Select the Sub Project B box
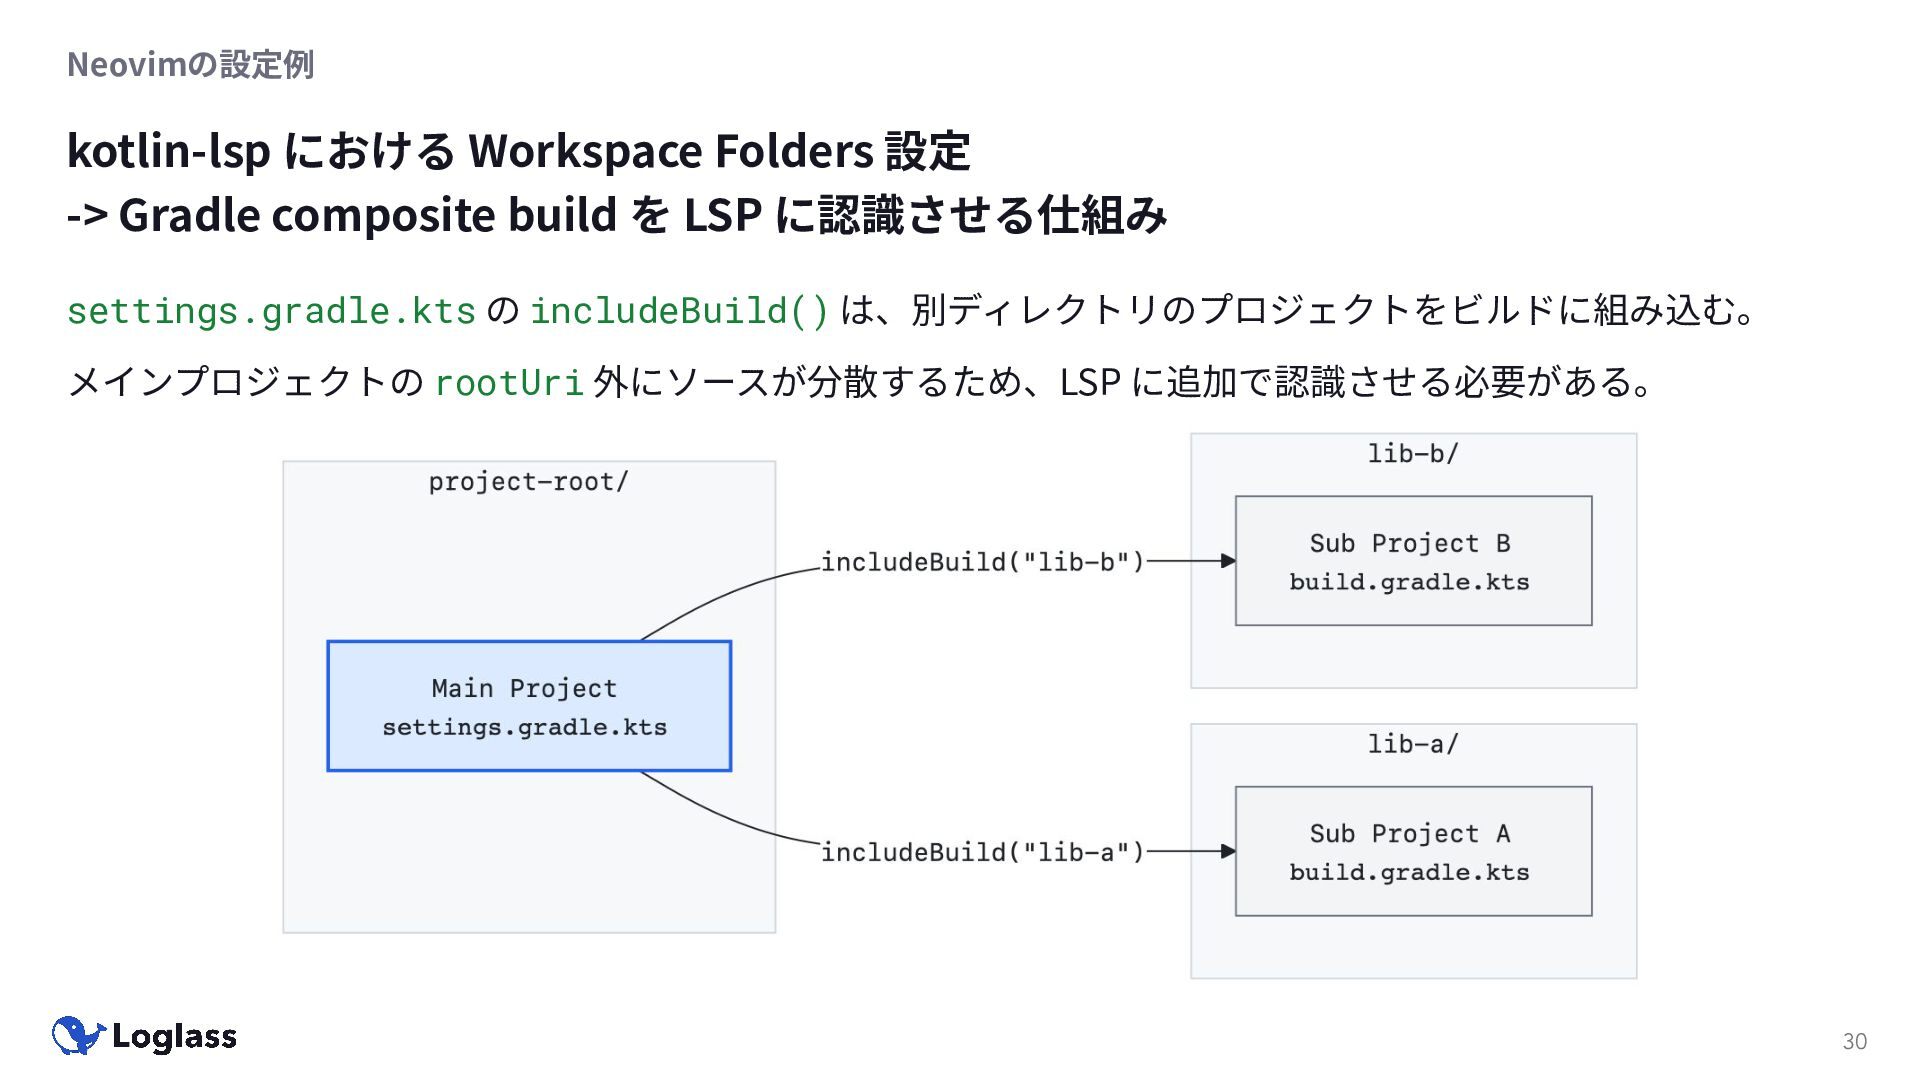1920x1080 pixels. [1412, 561]
